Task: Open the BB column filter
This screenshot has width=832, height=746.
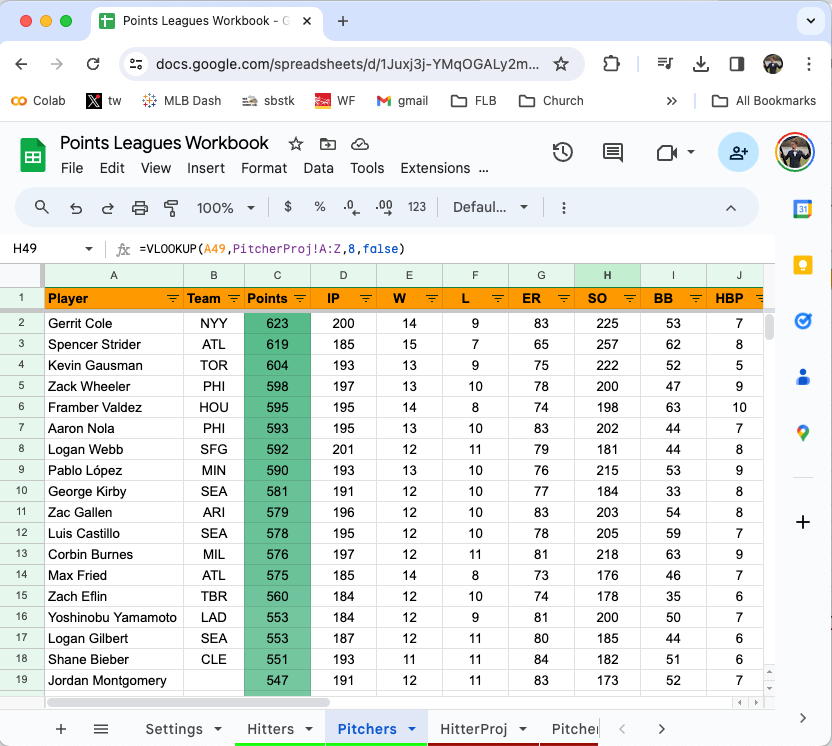Action: (x=696, y=299)
